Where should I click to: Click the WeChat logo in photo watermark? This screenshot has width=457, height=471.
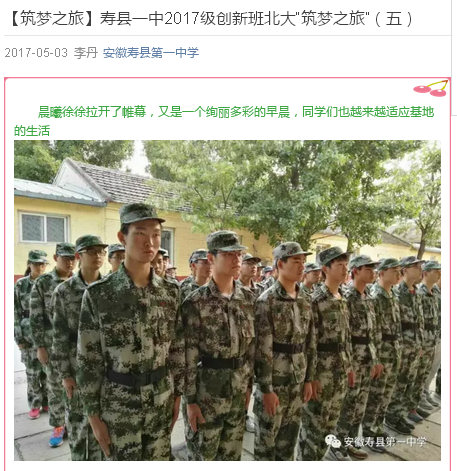pos(333,441)
